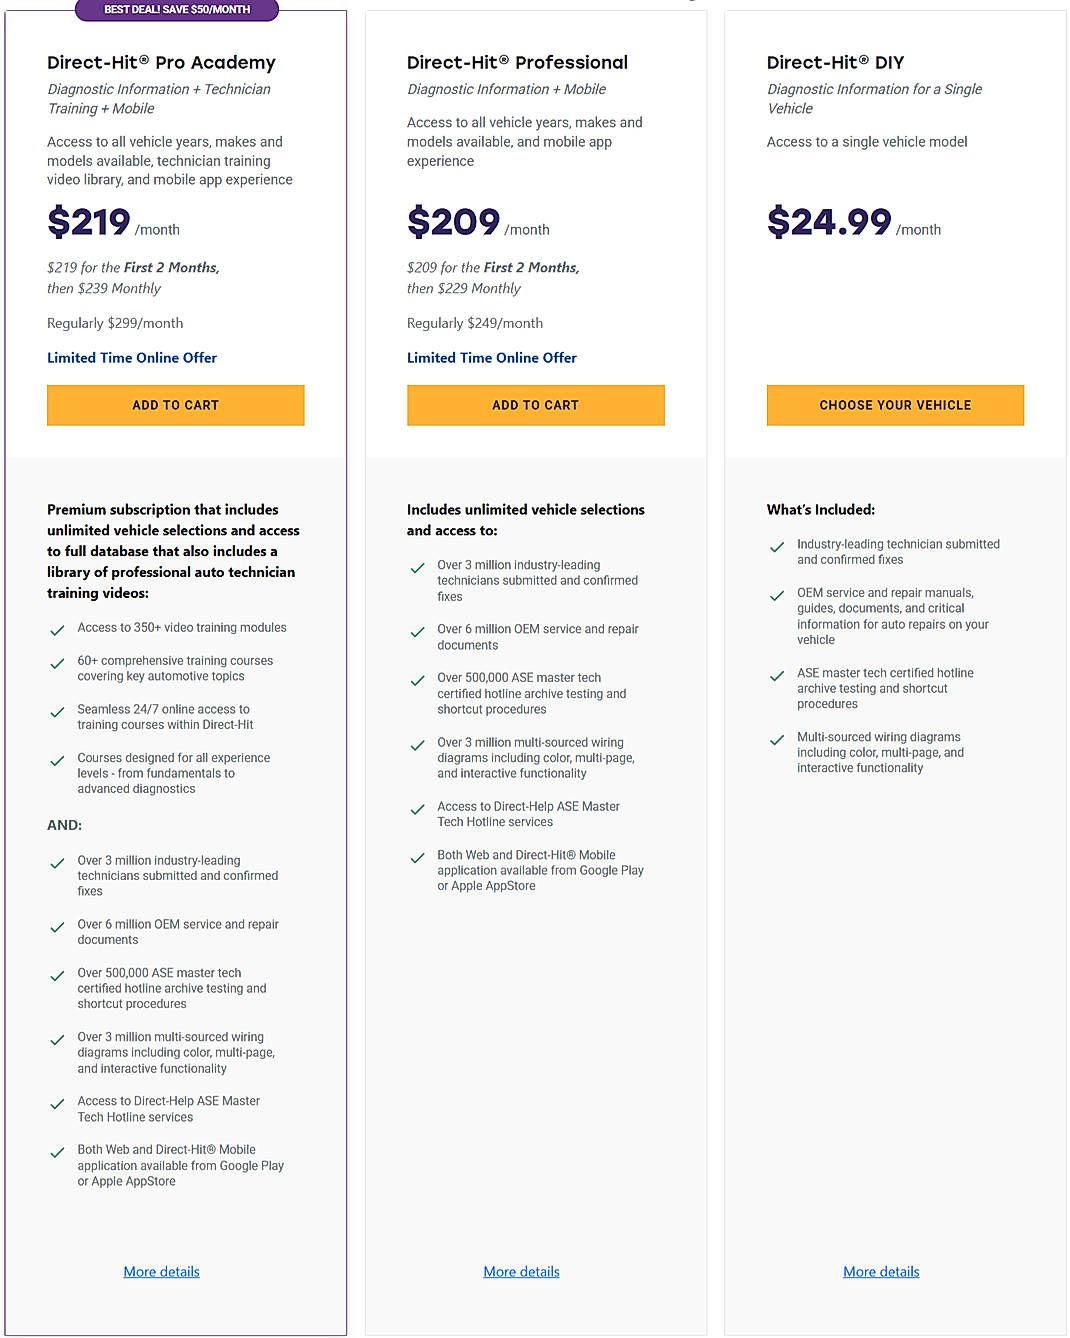Click ADD TO CART for Professional plan
This screenshot has height=1338, width=1070.
(535, 405)
